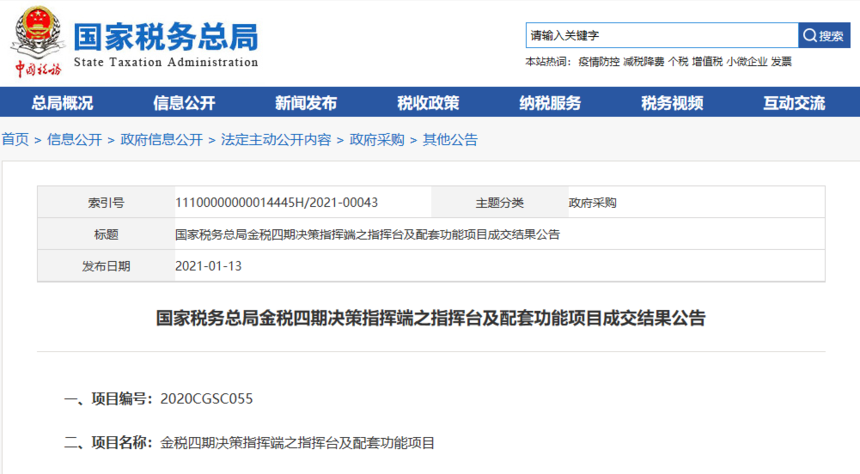Click the 索引号 label cell

106,202
